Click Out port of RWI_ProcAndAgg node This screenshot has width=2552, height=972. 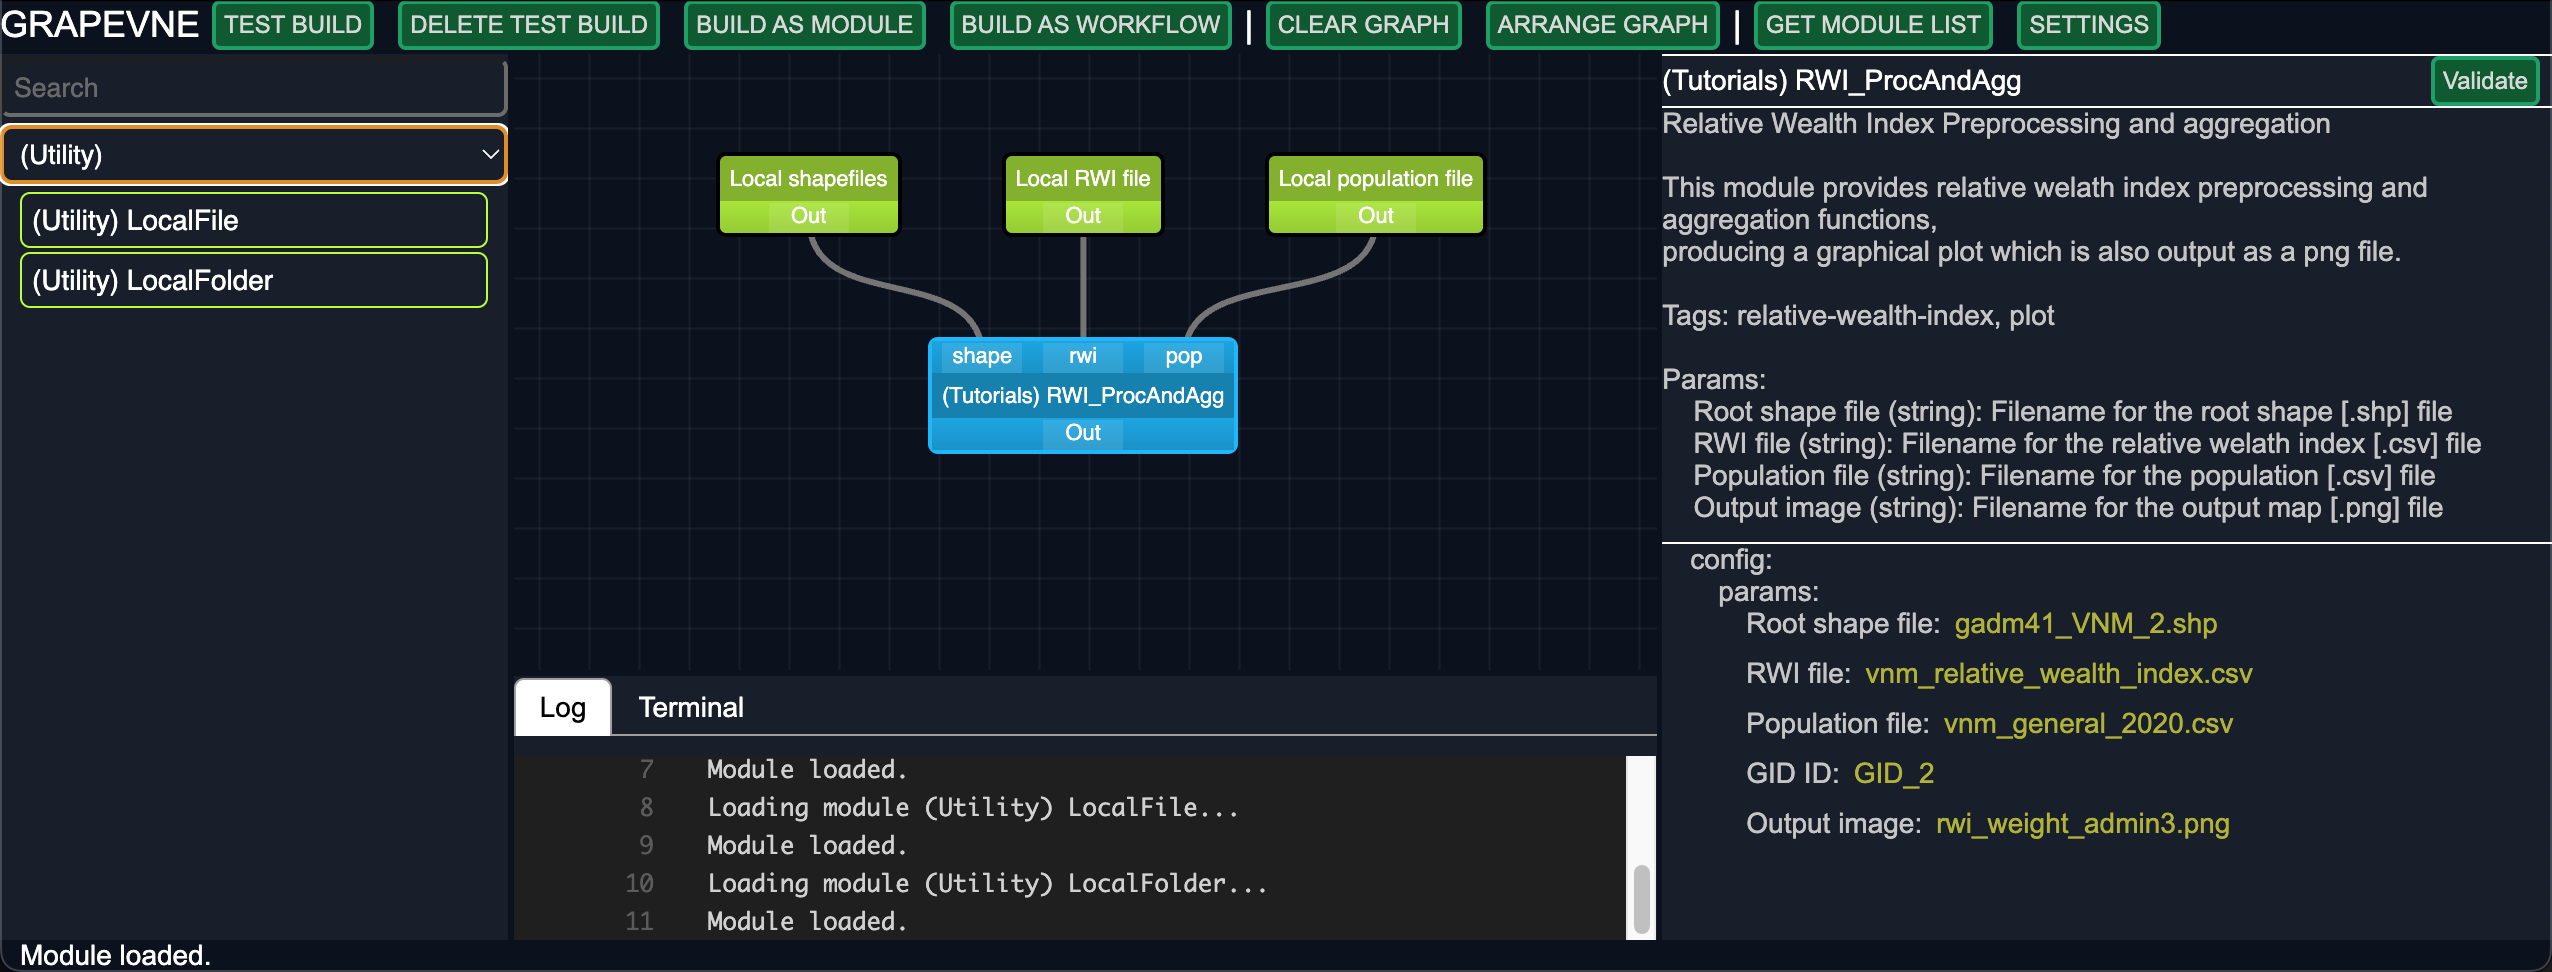point(1083,433)
